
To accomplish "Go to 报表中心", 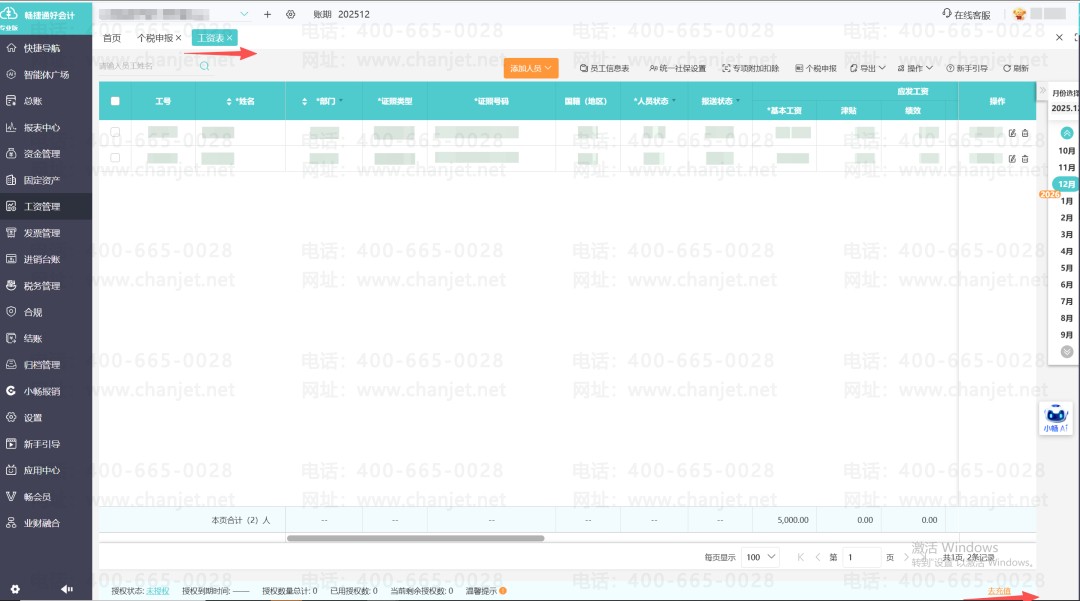I will tap(41, 127).
